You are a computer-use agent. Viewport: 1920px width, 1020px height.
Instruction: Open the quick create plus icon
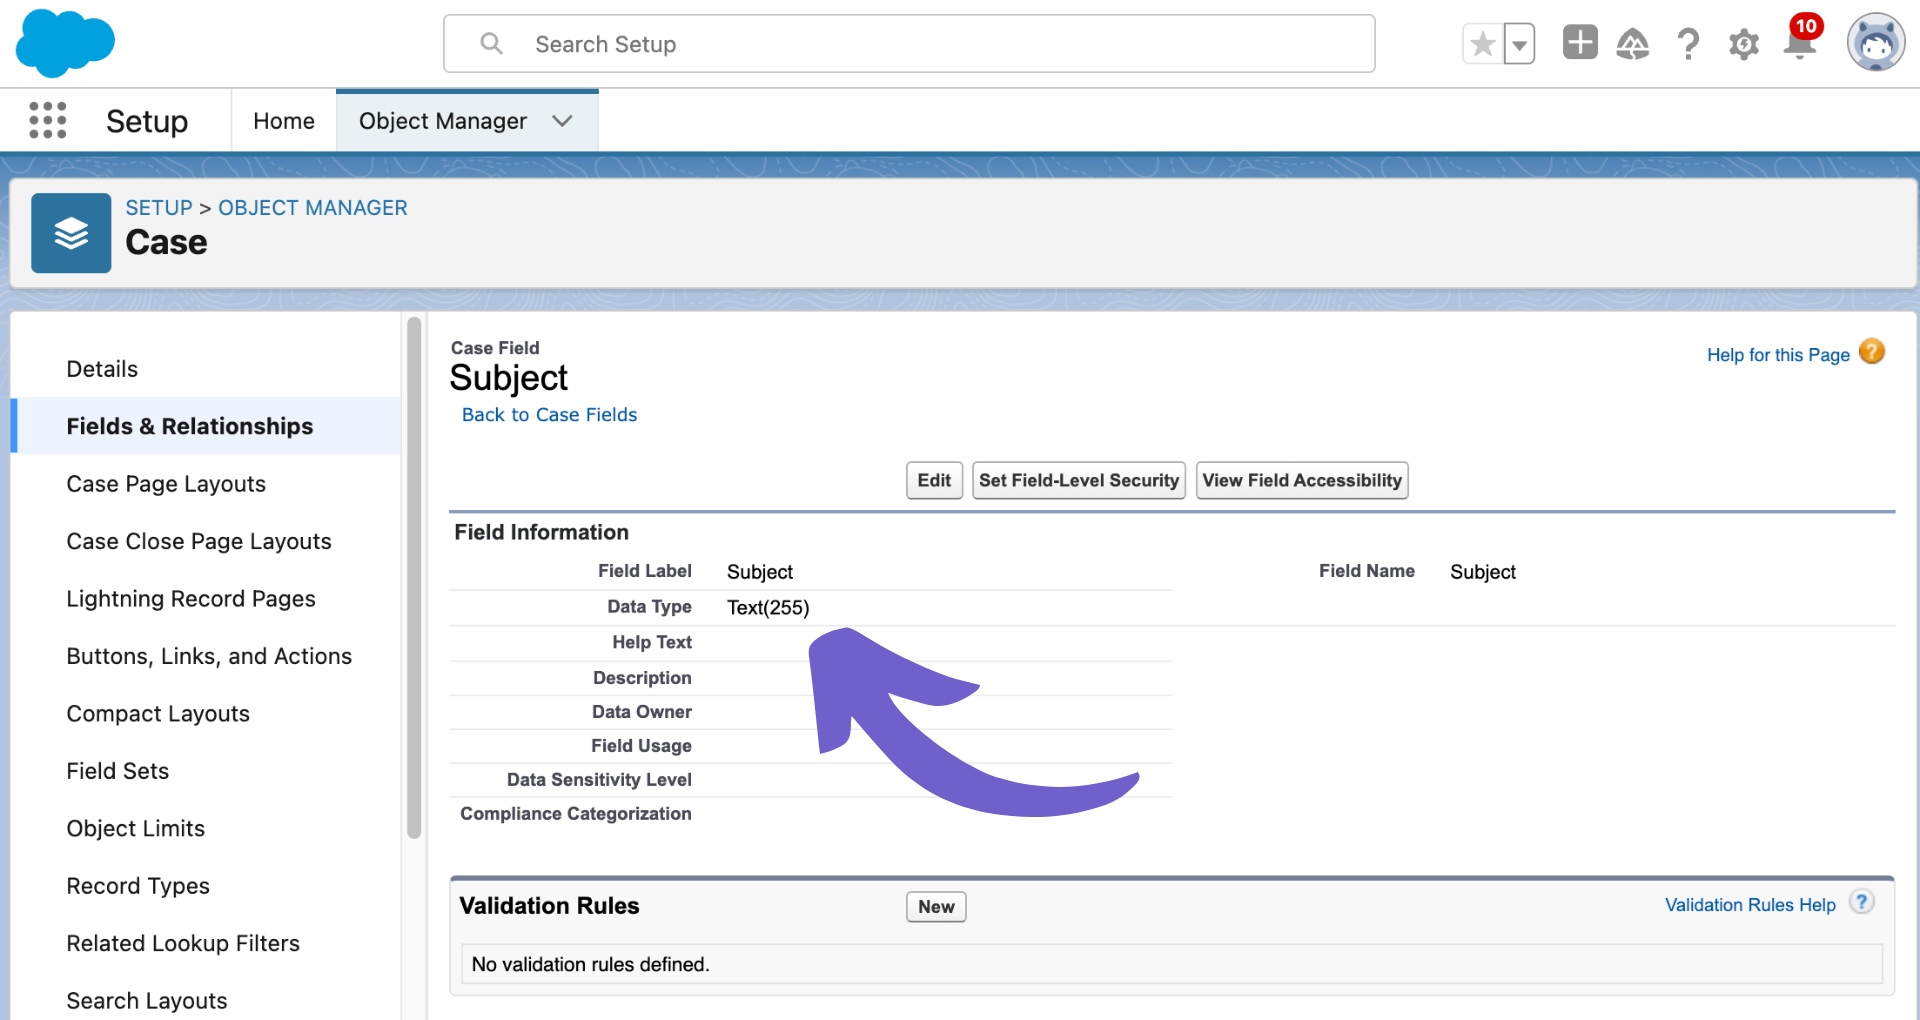(x=1580, y=43)
